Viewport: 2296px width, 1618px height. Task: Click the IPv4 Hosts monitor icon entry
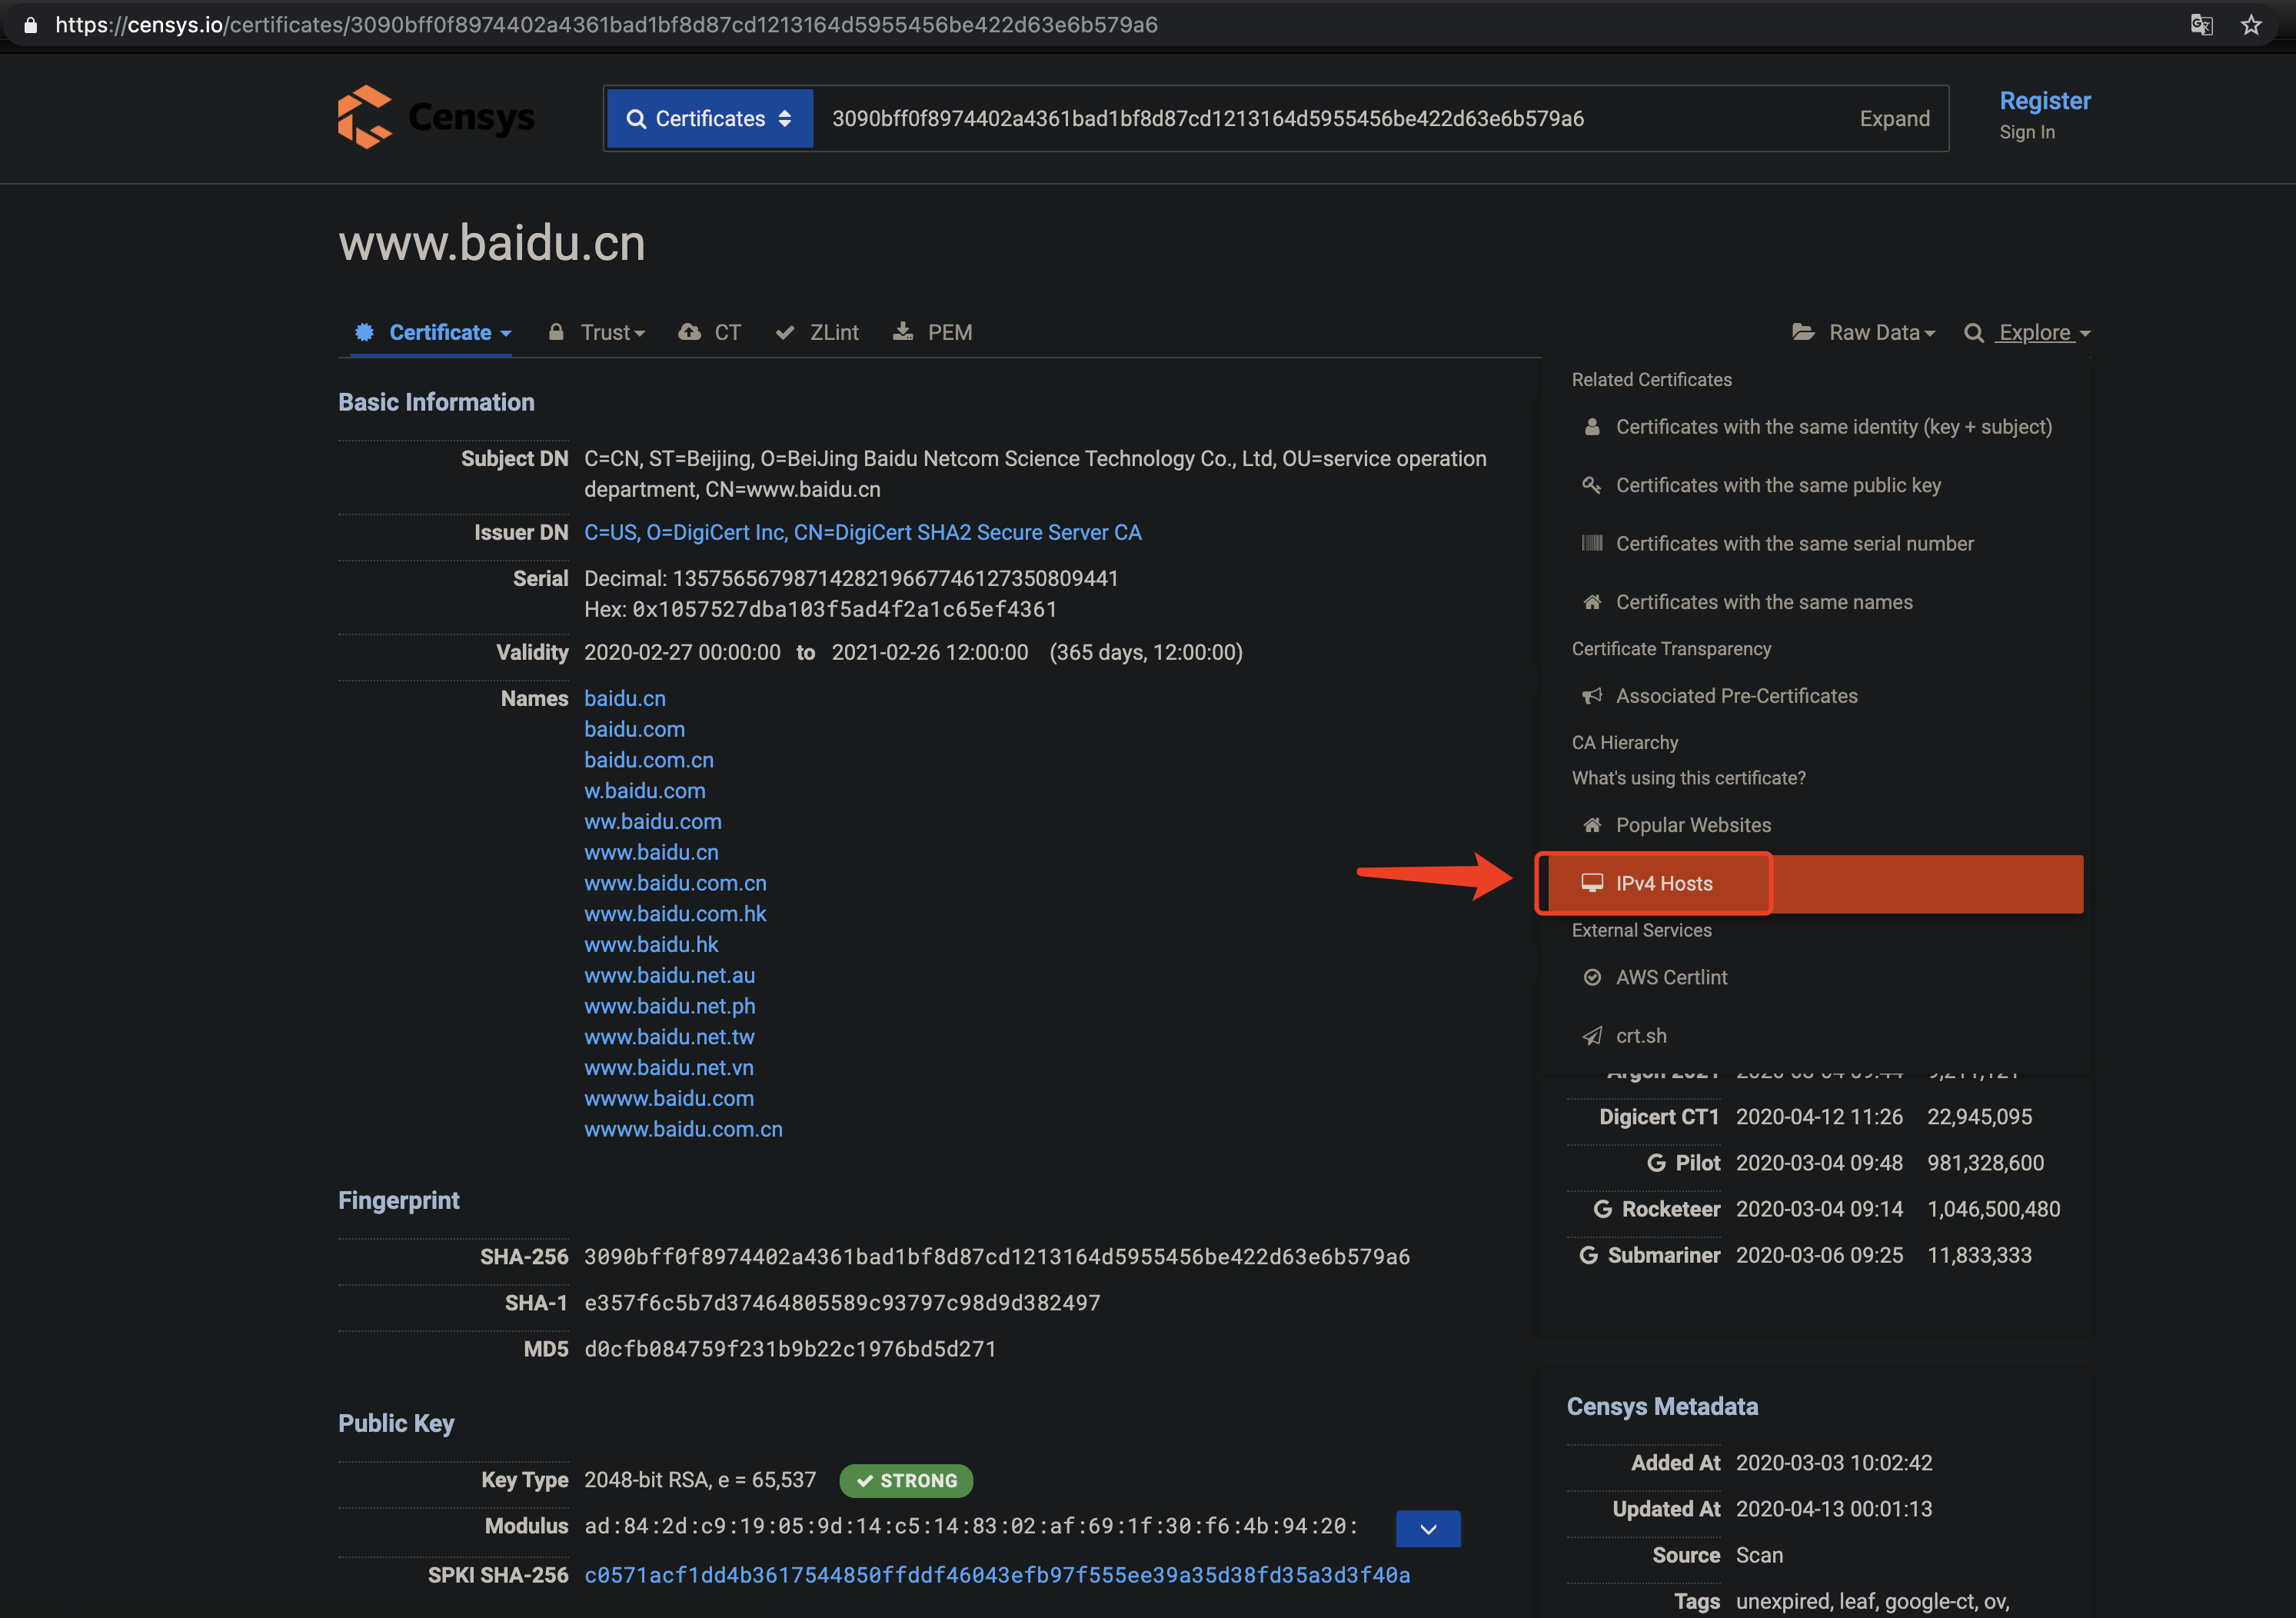(1663, 883)
